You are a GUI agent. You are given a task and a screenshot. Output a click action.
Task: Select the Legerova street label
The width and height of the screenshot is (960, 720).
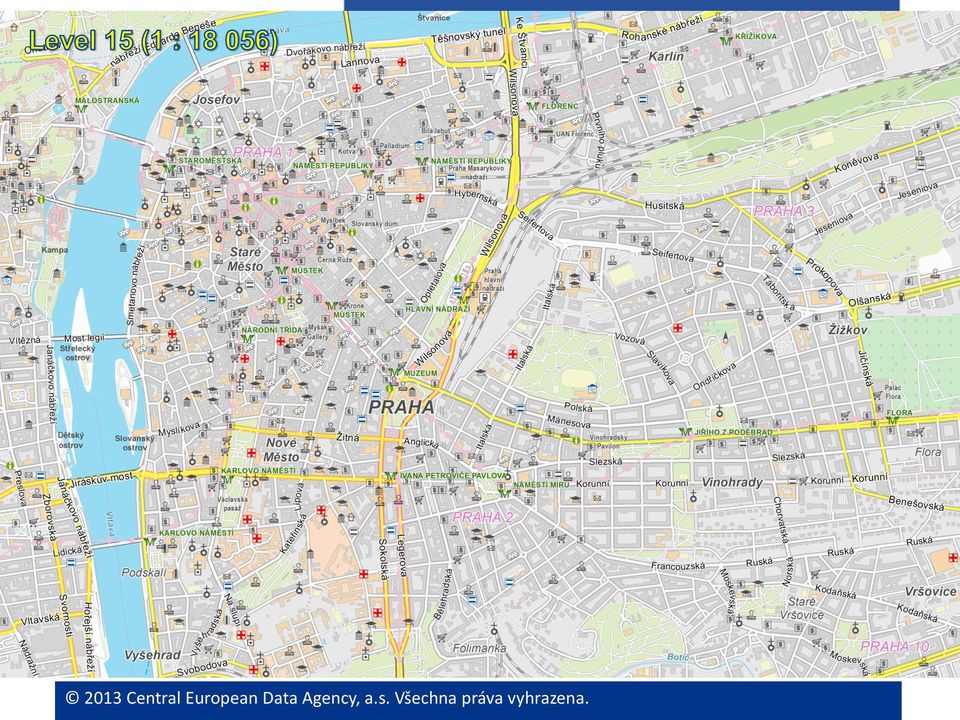402,557
